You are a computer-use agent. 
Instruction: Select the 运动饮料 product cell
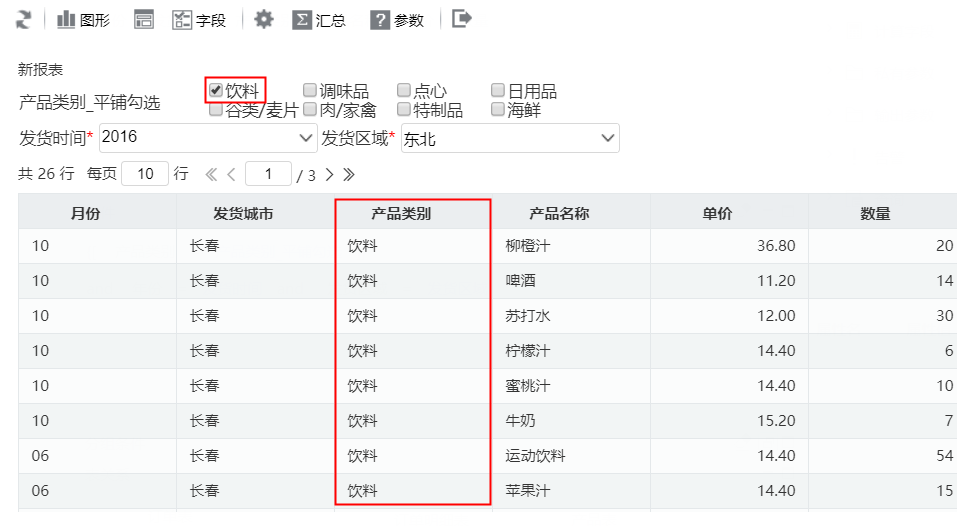click(571, 456)
